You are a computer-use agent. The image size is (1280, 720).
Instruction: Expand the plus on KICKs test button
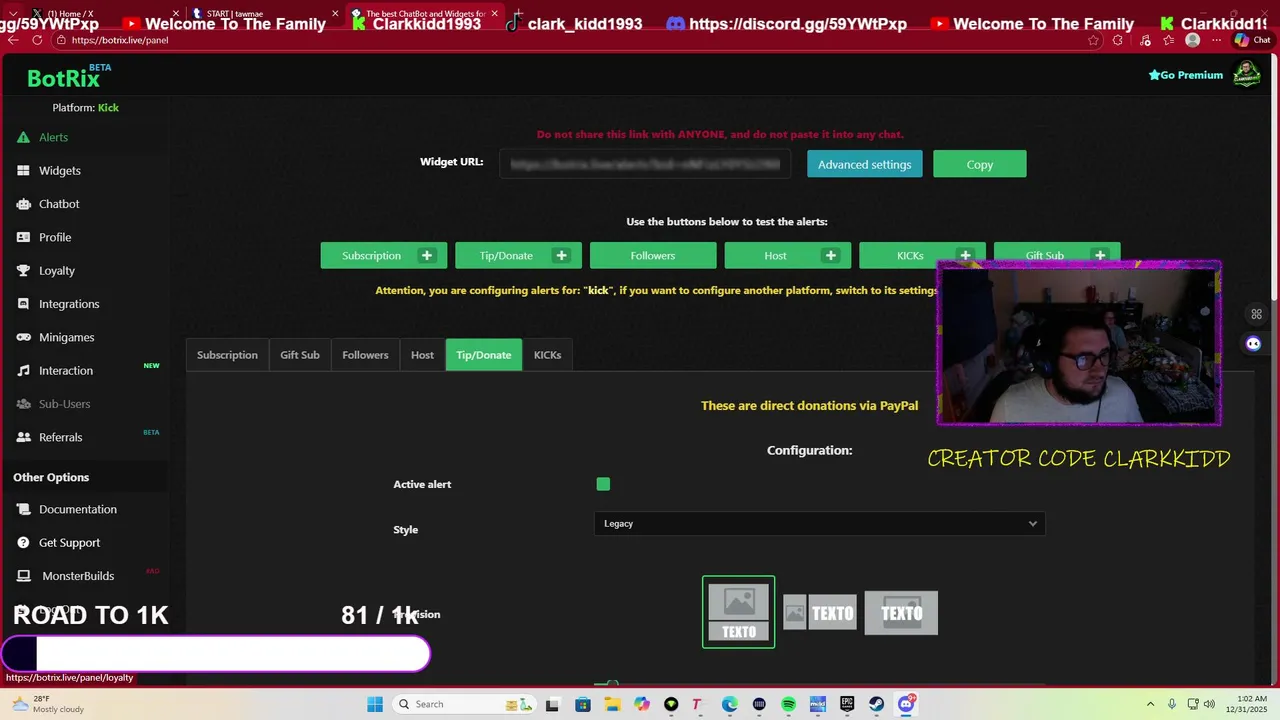click(x=965, y=255)
